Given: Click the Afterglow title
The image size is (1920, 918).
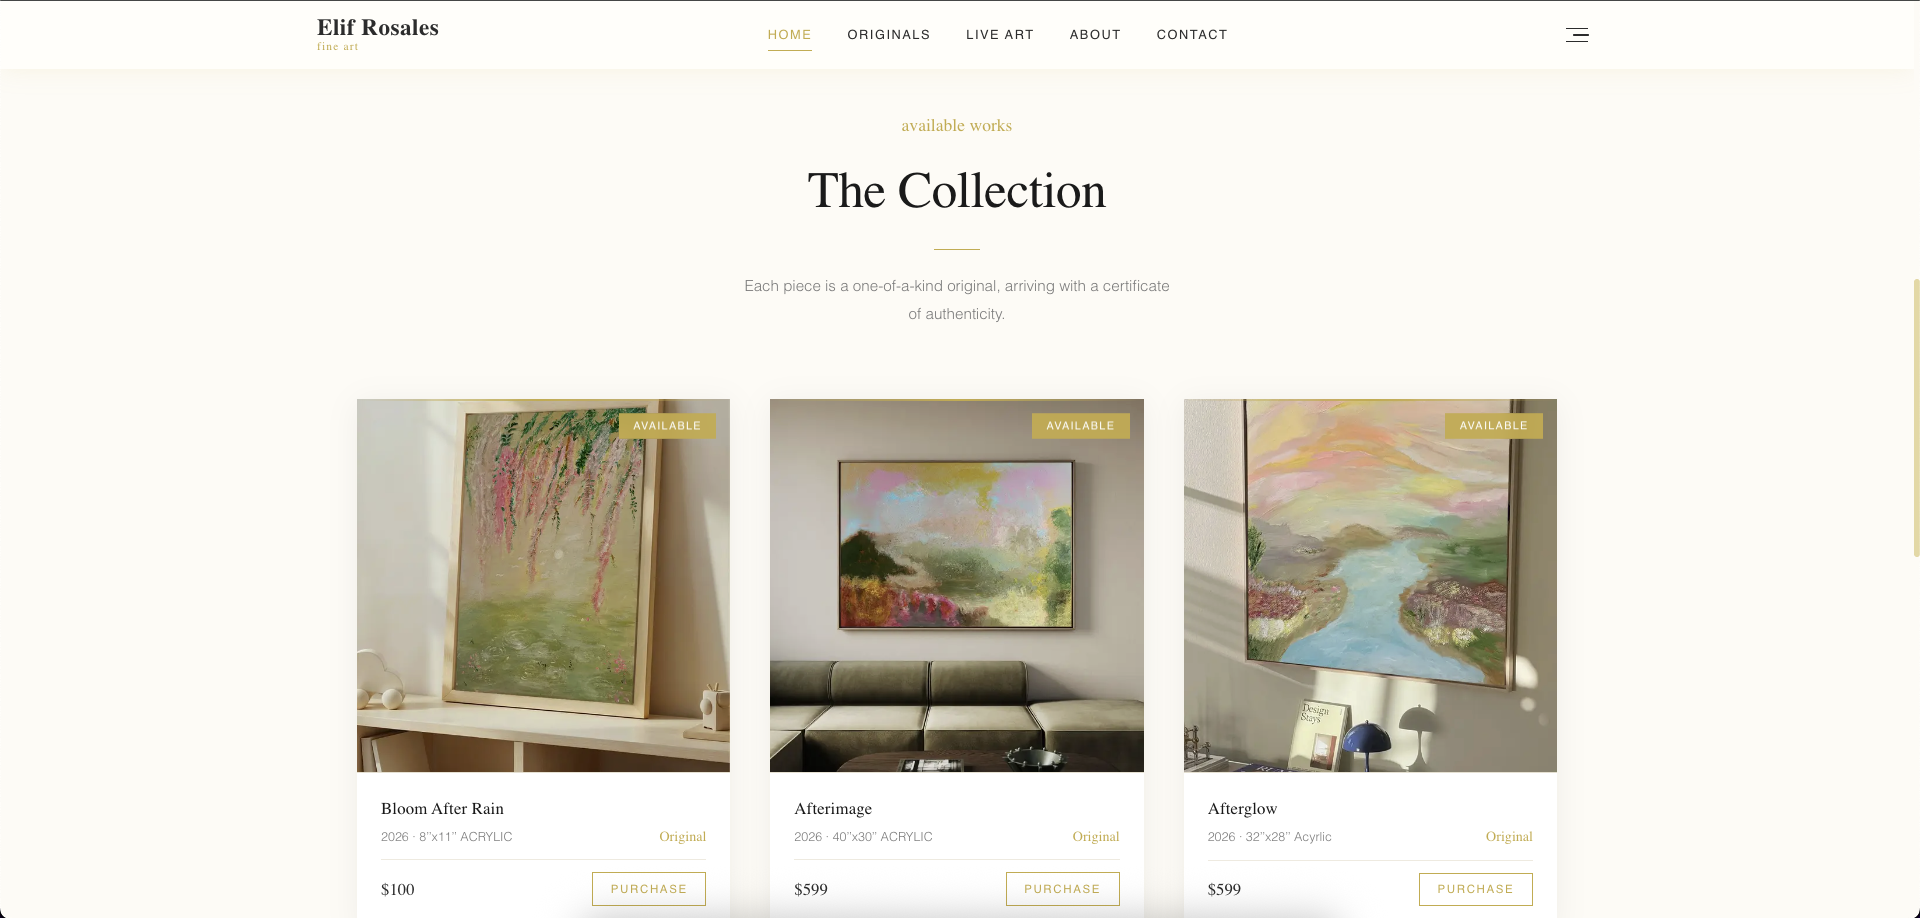Looking at the screenshot, I should (x=1242, y=808).
